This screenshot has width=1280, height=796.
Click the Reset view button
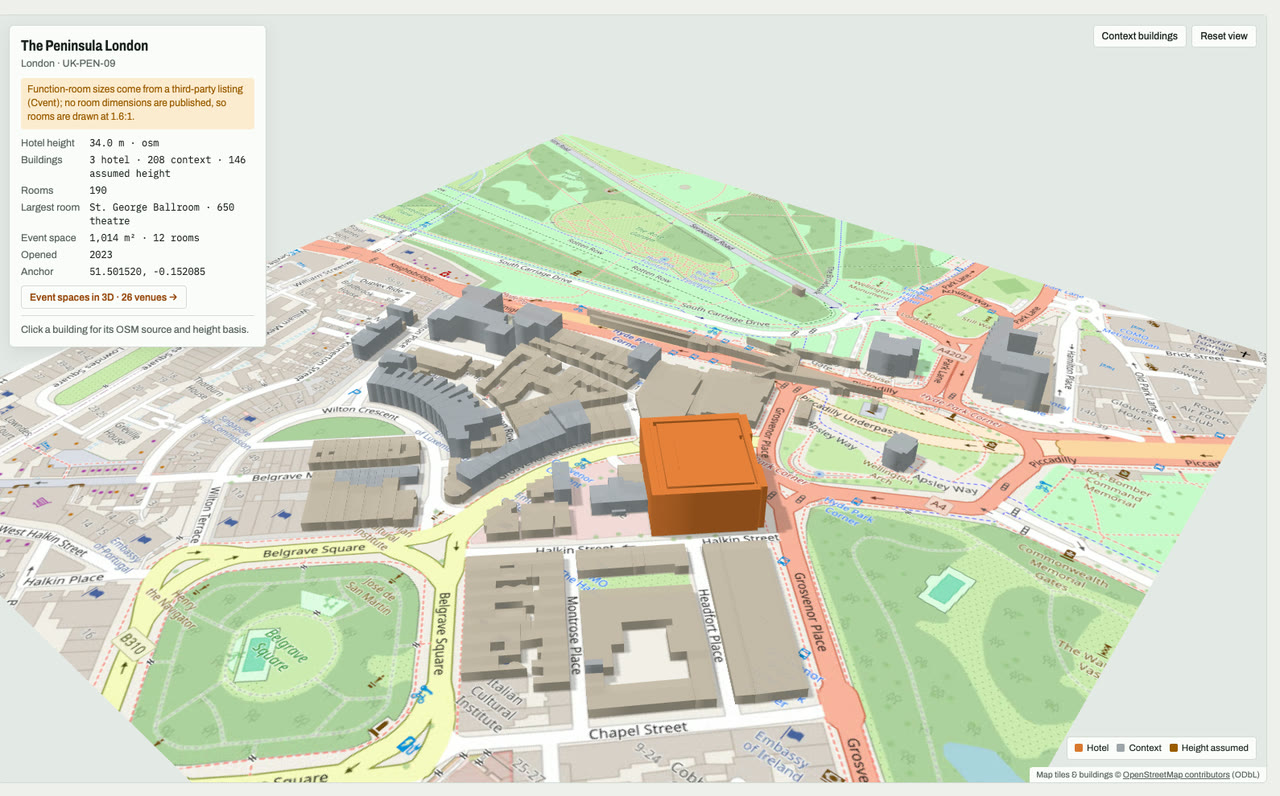tap(1224, 36)
